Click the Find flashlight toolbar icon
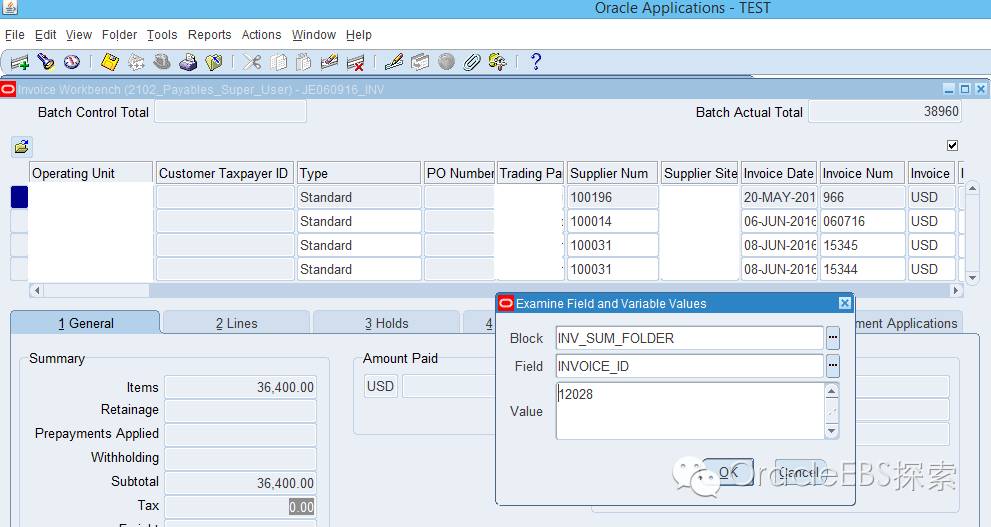 pyautogui.click(x=46, y=62)
